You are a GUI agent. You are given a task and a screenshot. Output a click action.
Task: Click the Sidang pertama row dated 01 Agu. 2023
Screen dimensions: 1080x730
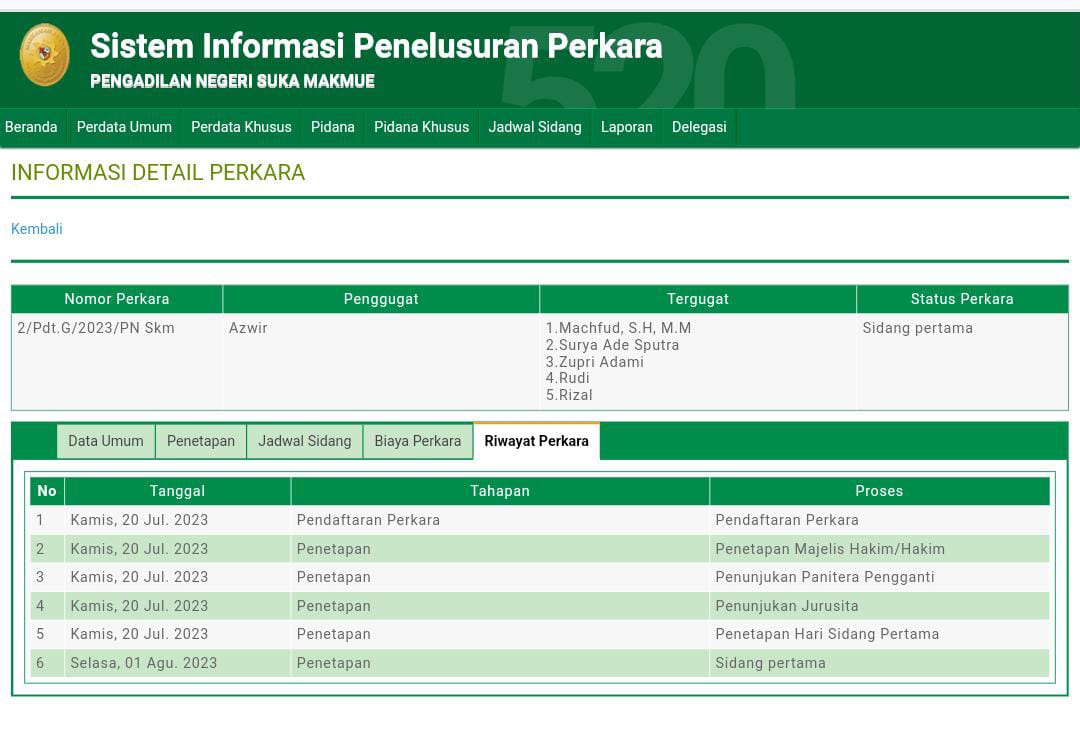(540, 663)
